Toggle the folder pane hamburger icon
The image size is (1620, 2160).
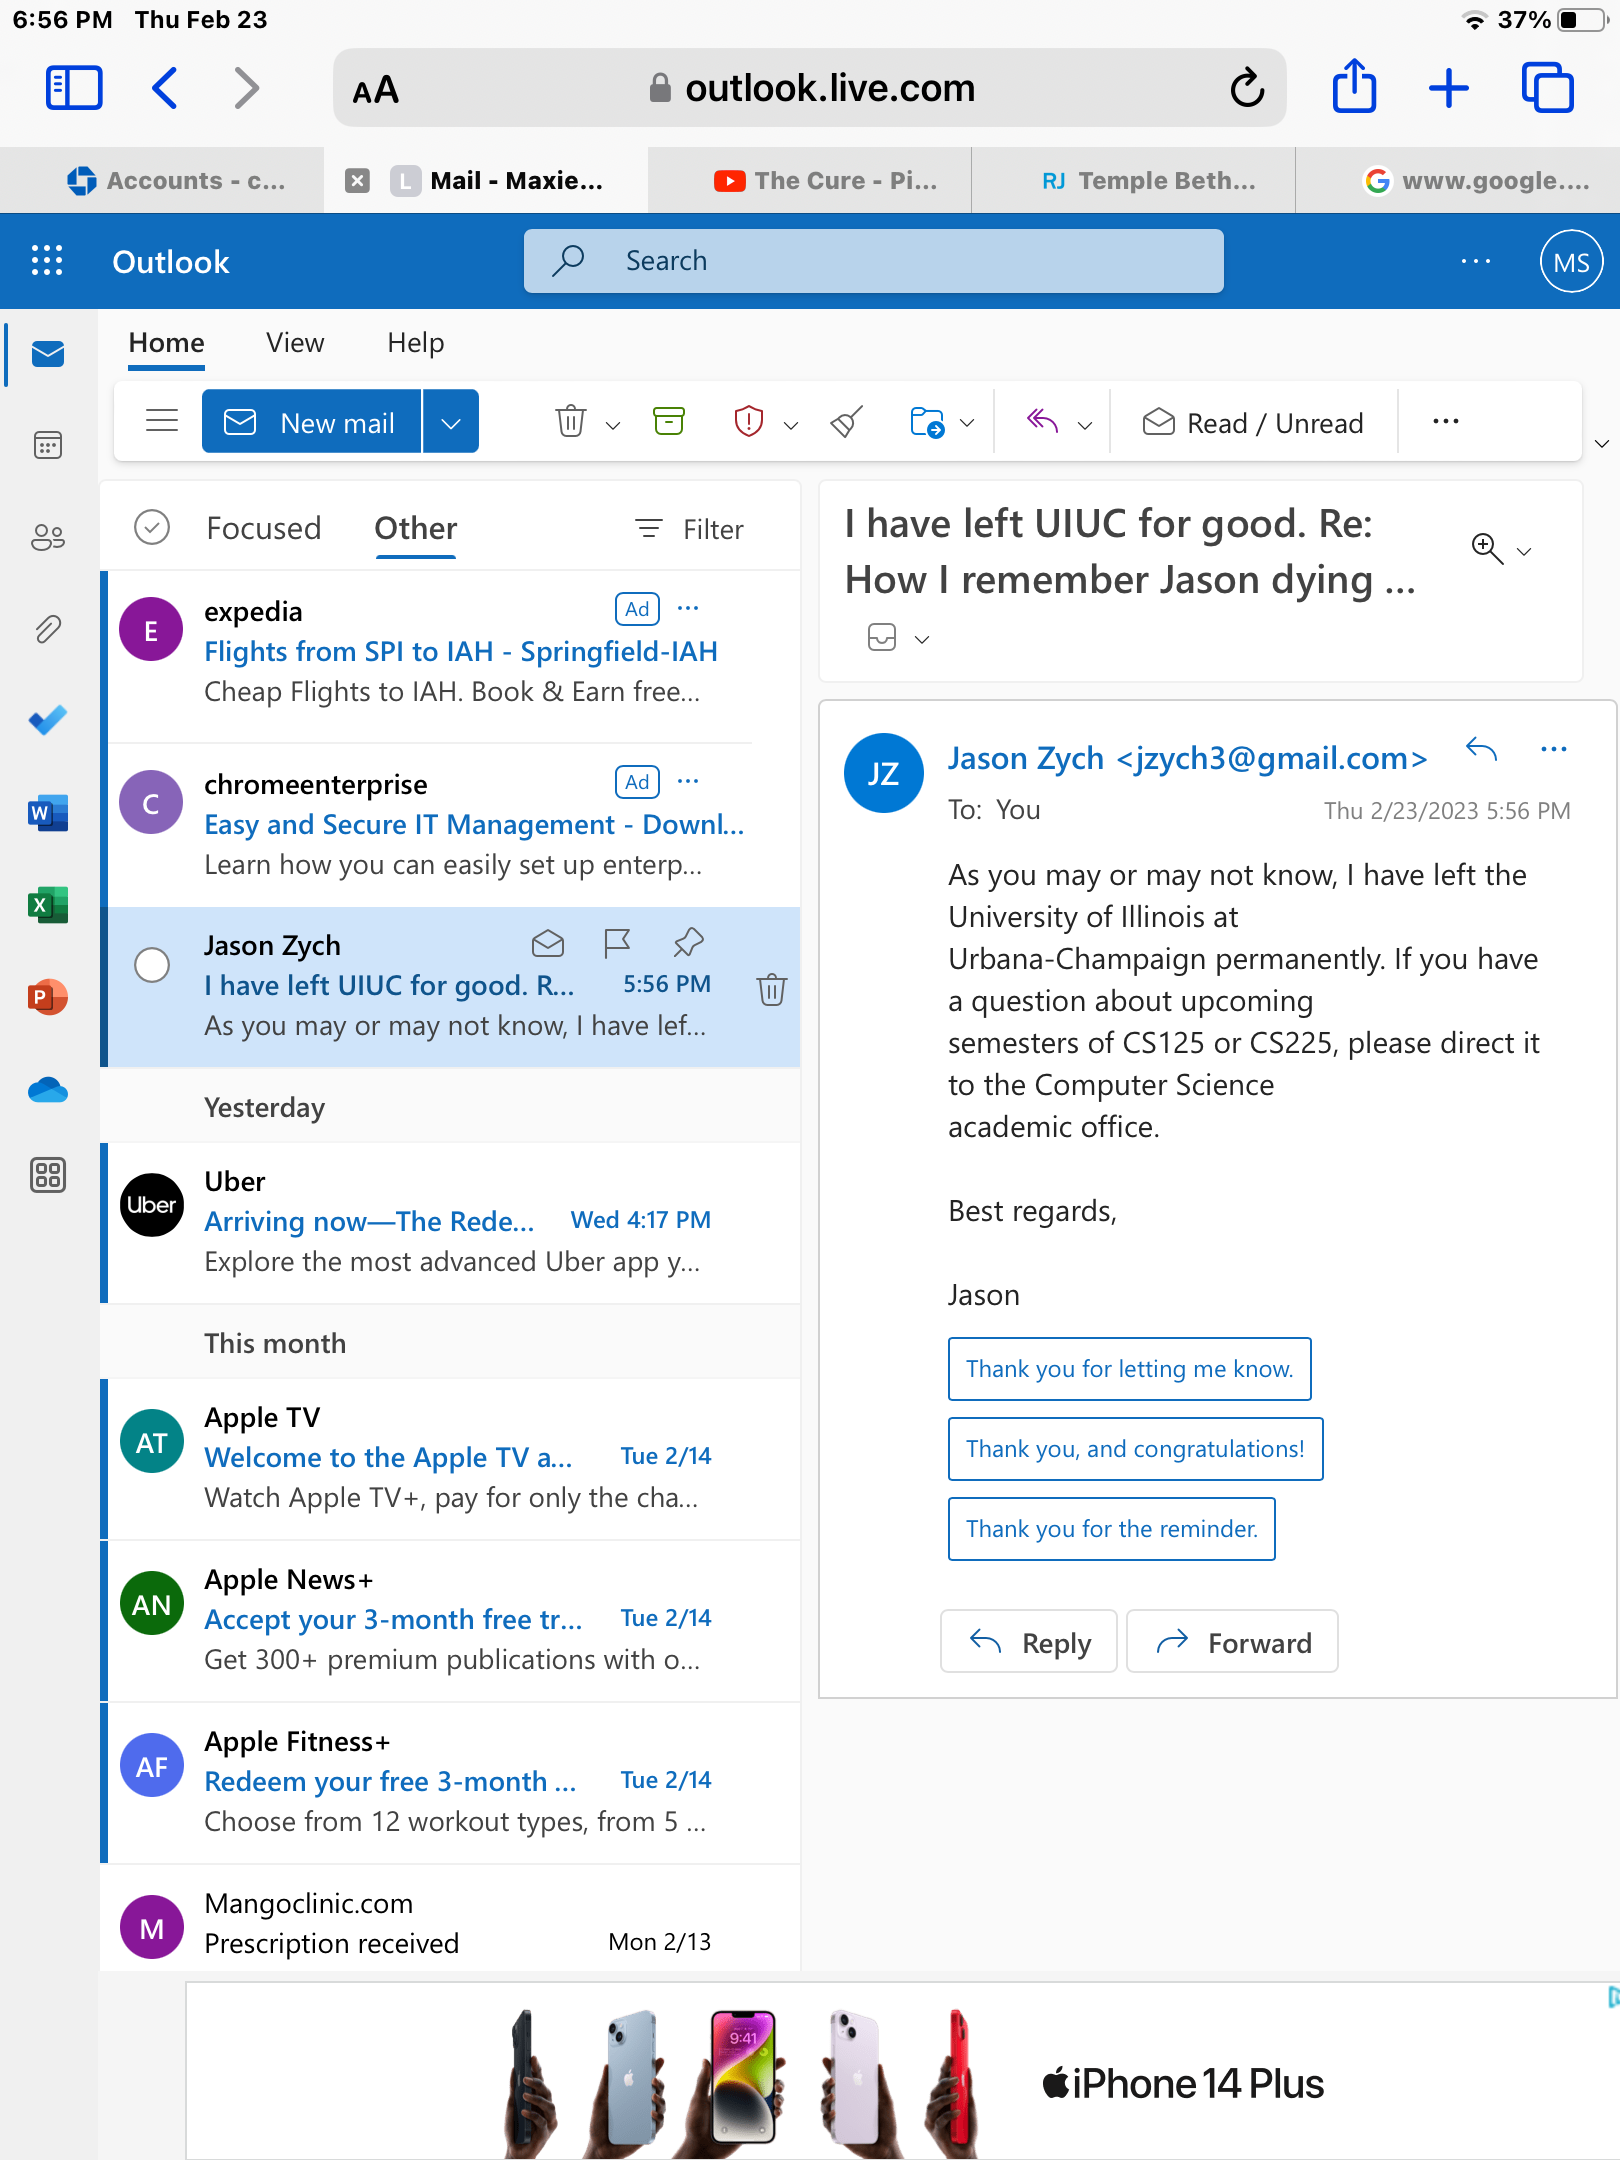(162, 421)
